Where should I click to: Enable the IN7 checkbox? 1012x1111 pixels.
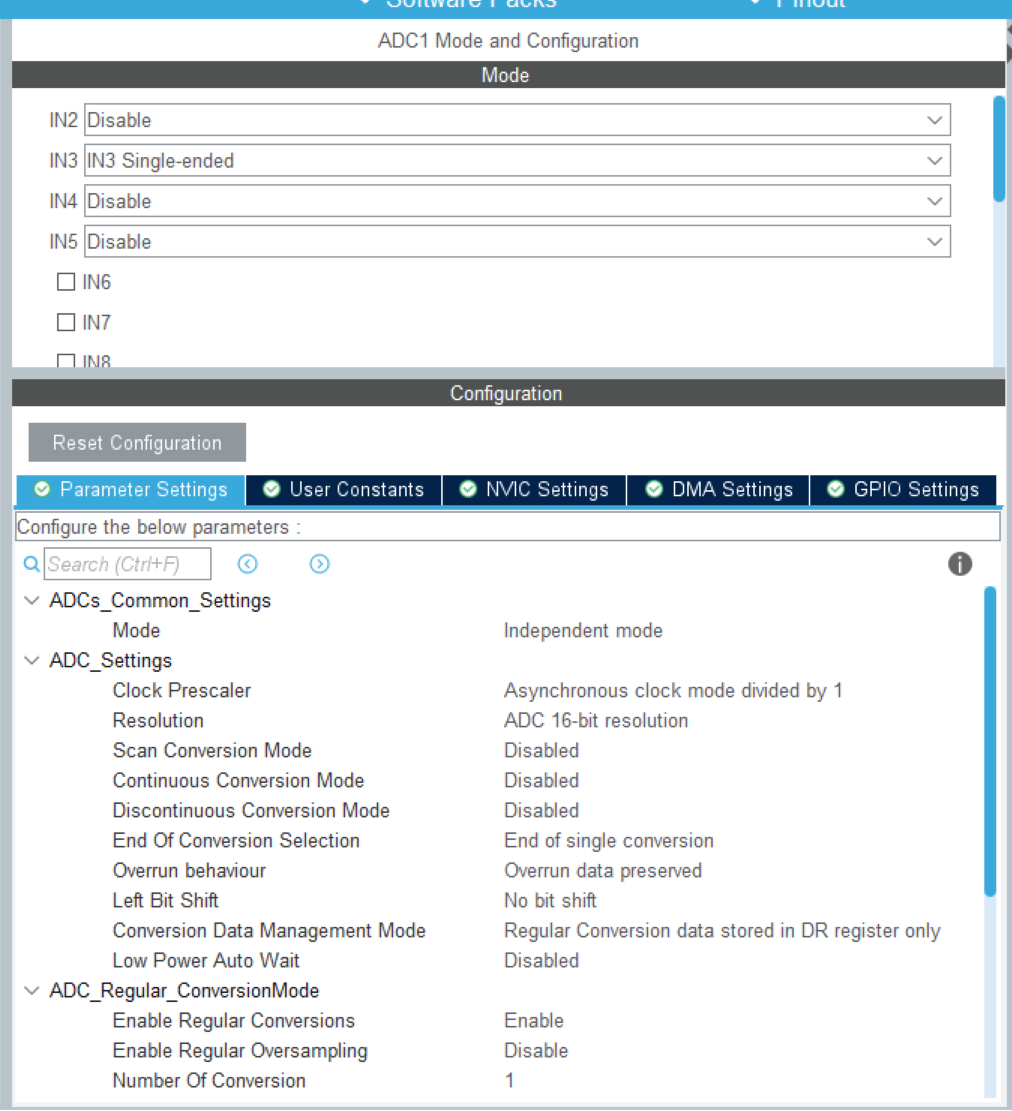click(x=66, y=322)
